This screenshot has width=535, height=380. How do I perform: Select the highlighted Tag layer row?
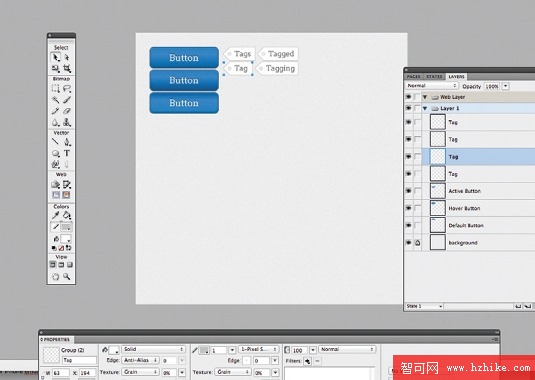478,157
